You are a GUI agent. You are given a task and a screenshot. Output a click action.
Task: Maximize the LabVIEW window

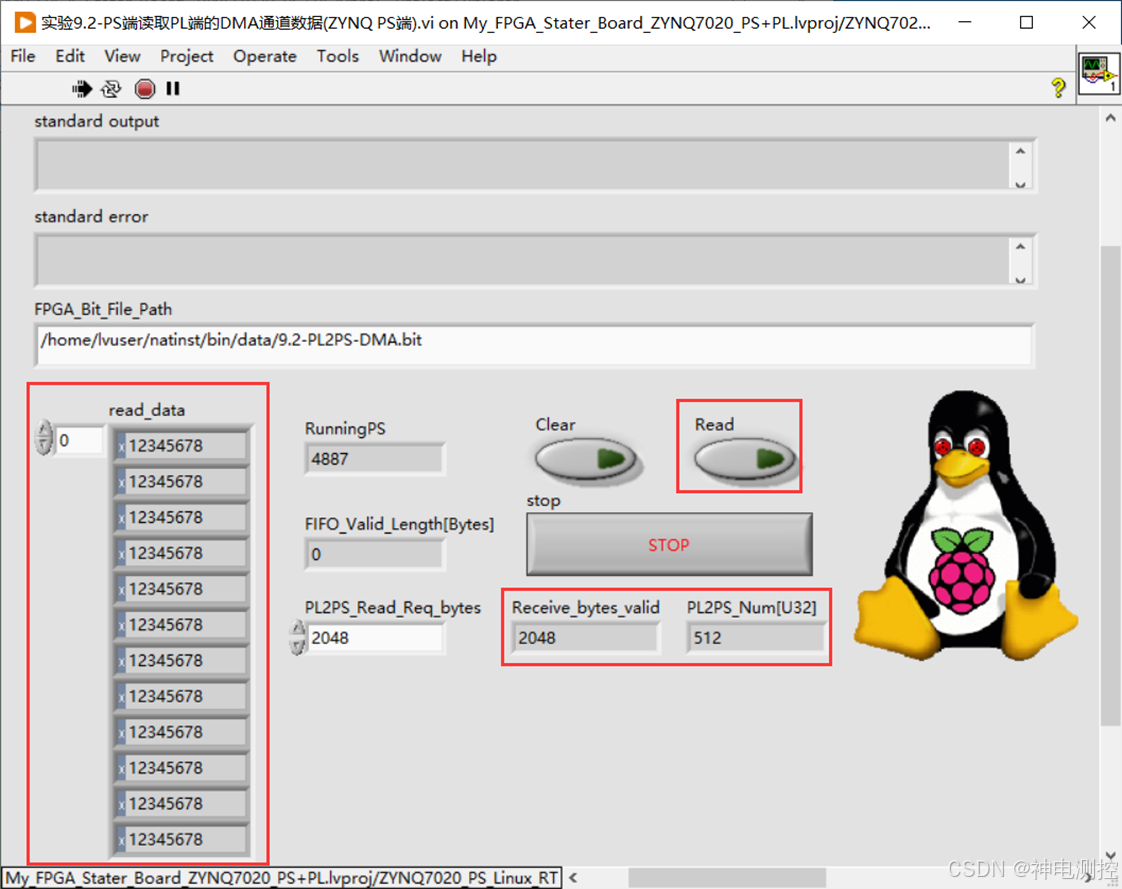tap(1027, 22)
